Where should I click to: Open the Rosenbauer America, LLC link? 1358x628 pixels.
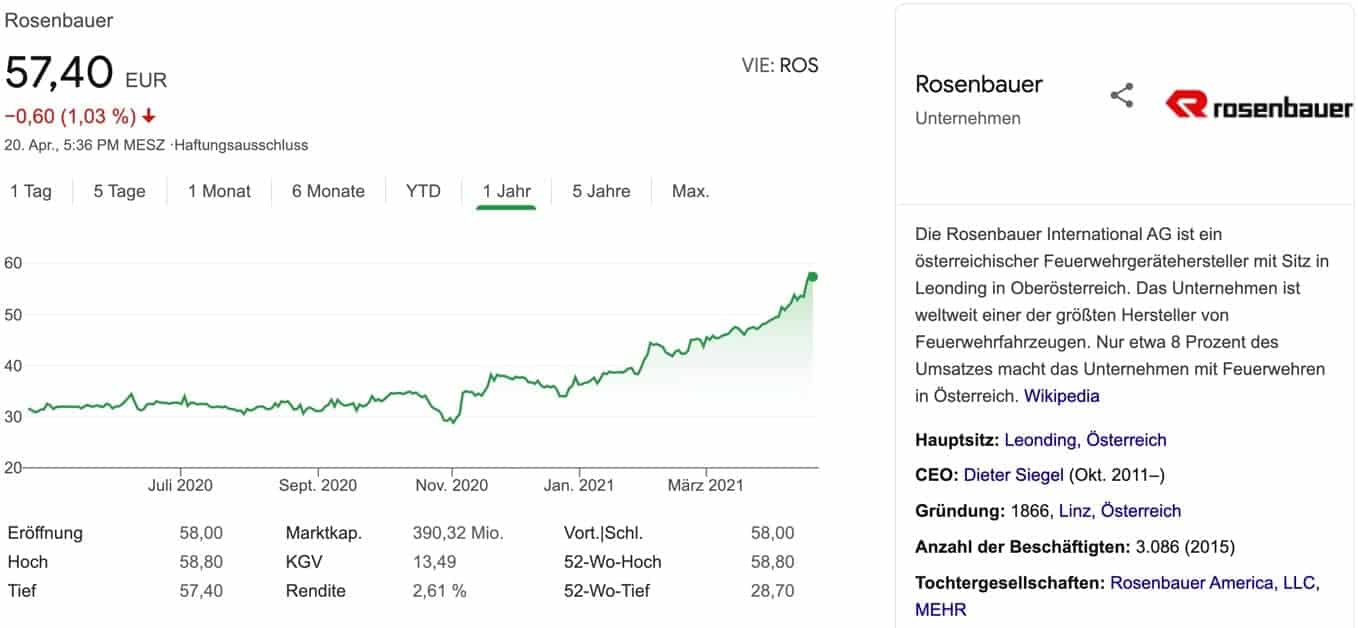(1215, 583)
